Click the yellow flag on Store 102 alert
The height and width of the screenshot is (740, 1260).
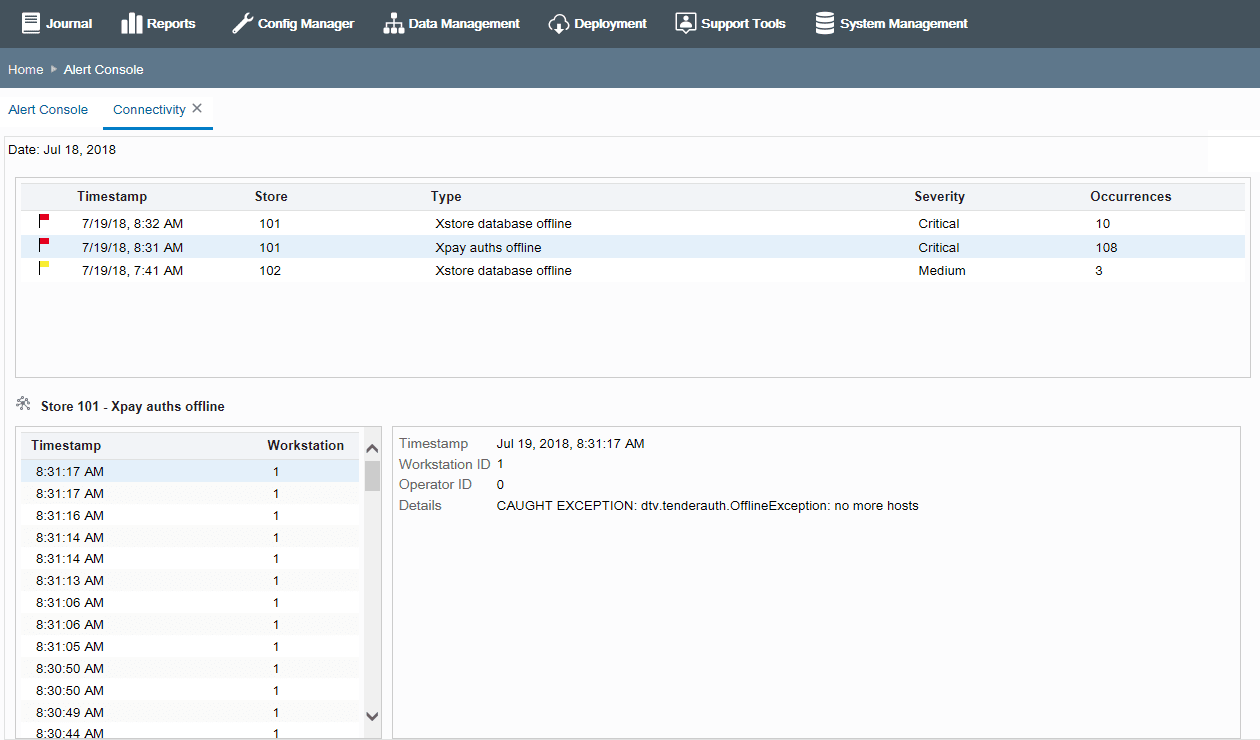44,268
